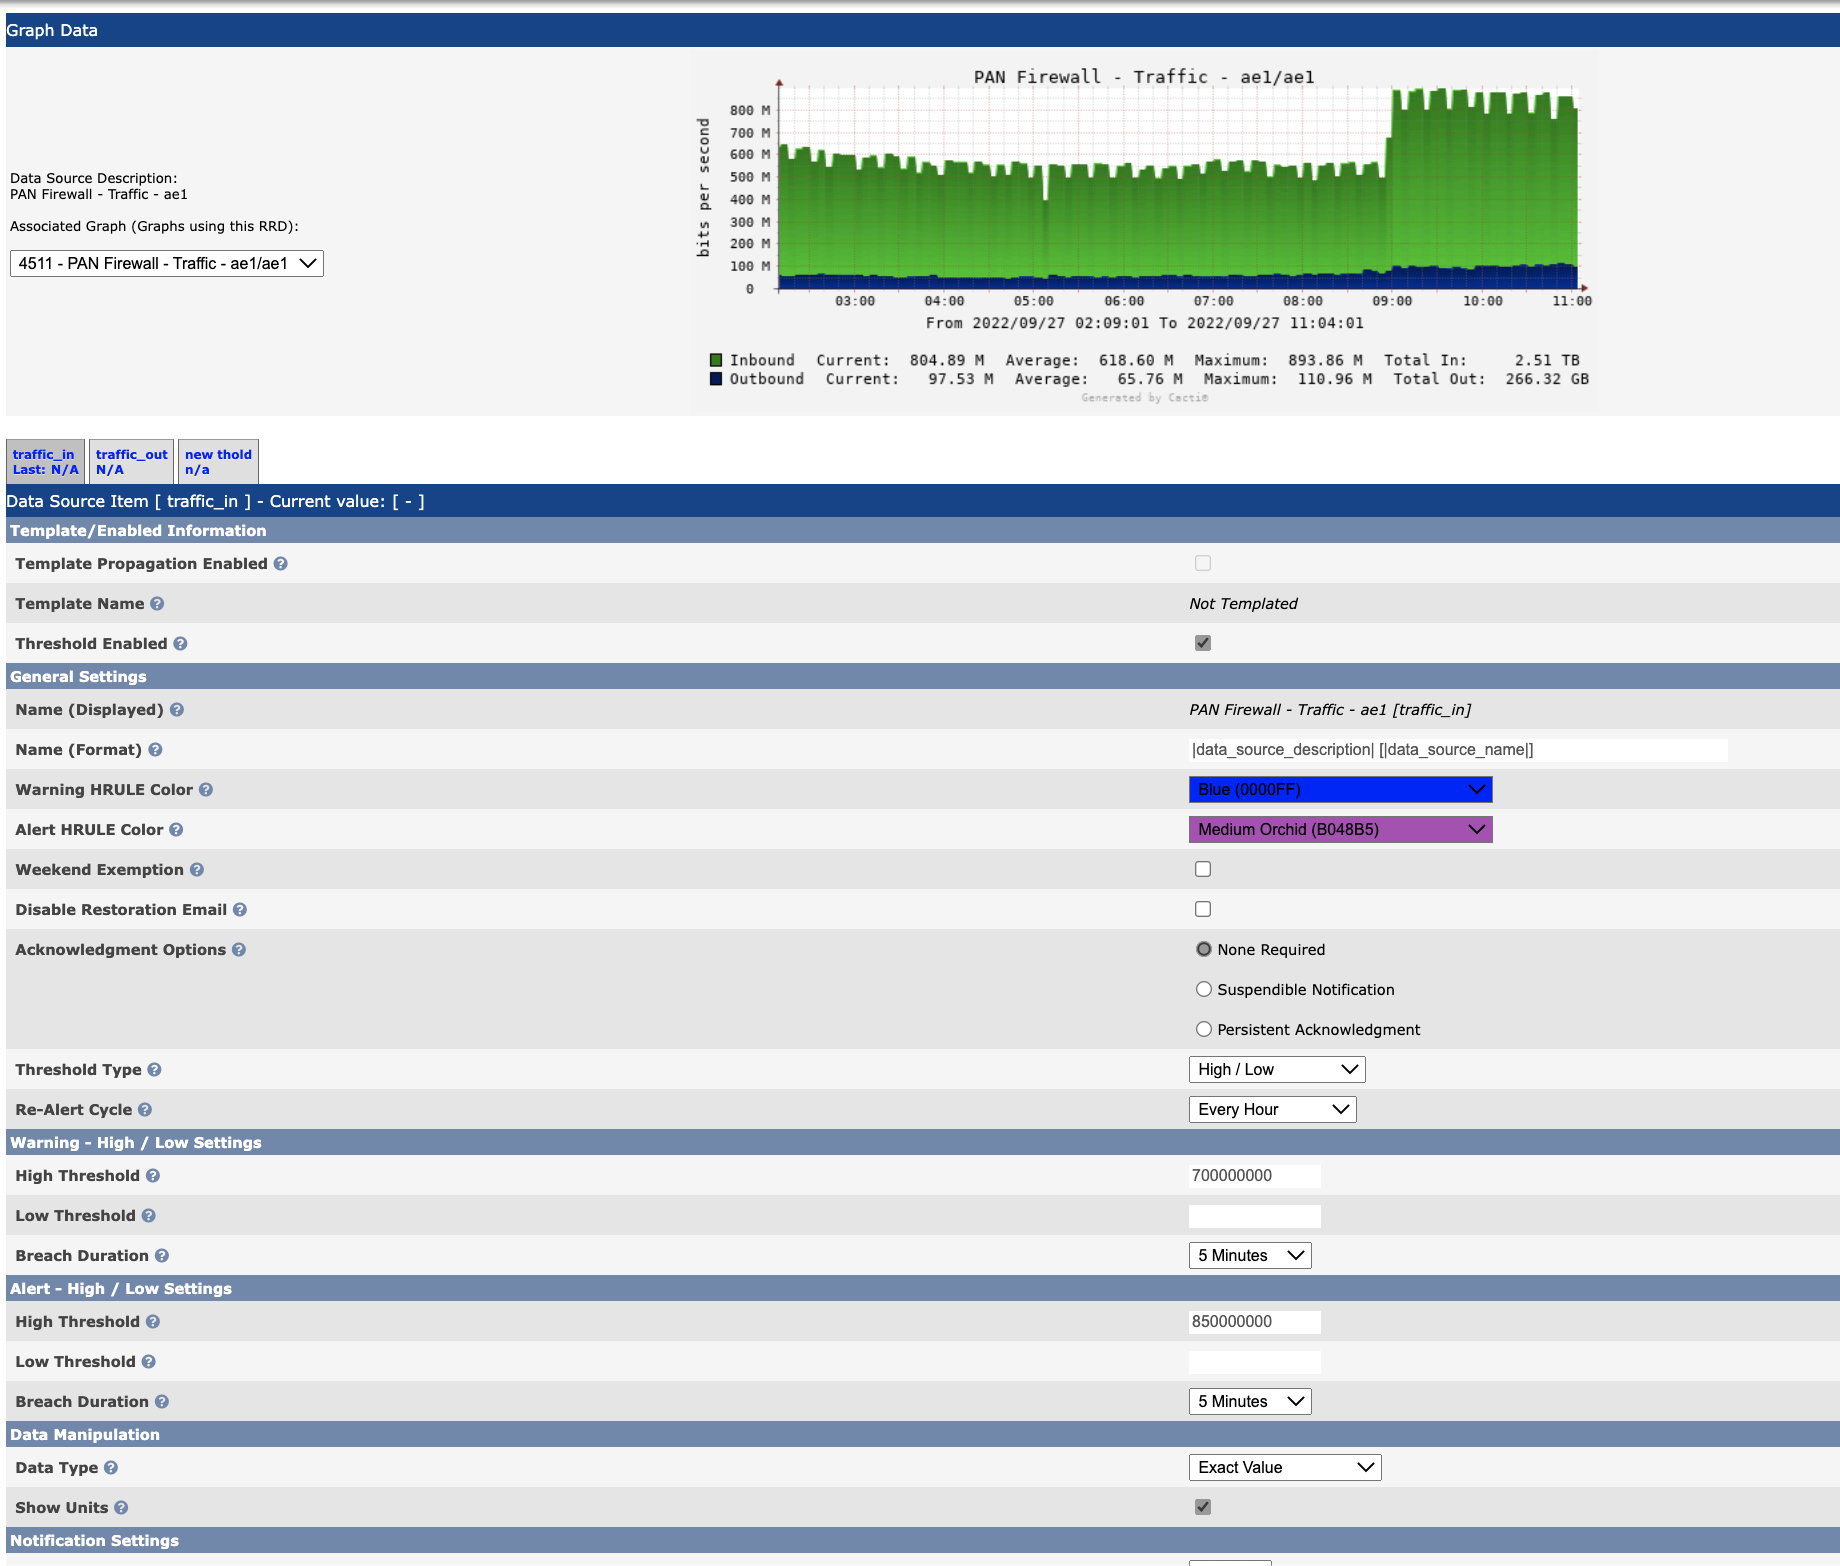Image resolution: width=1840 pixels, height=1566 pixels.
Task: Show help for Disable Restoration Email
Action: point(240,910)
